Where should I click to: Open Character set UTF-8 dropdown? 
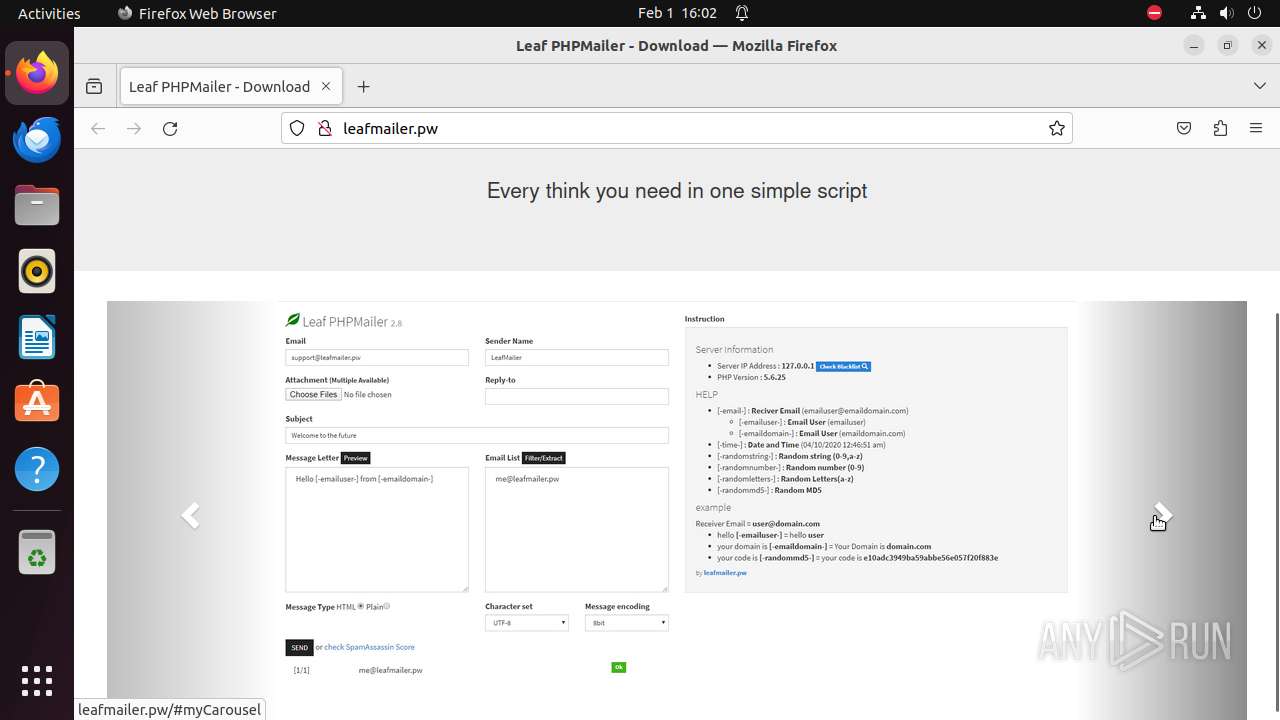(527, 622)
